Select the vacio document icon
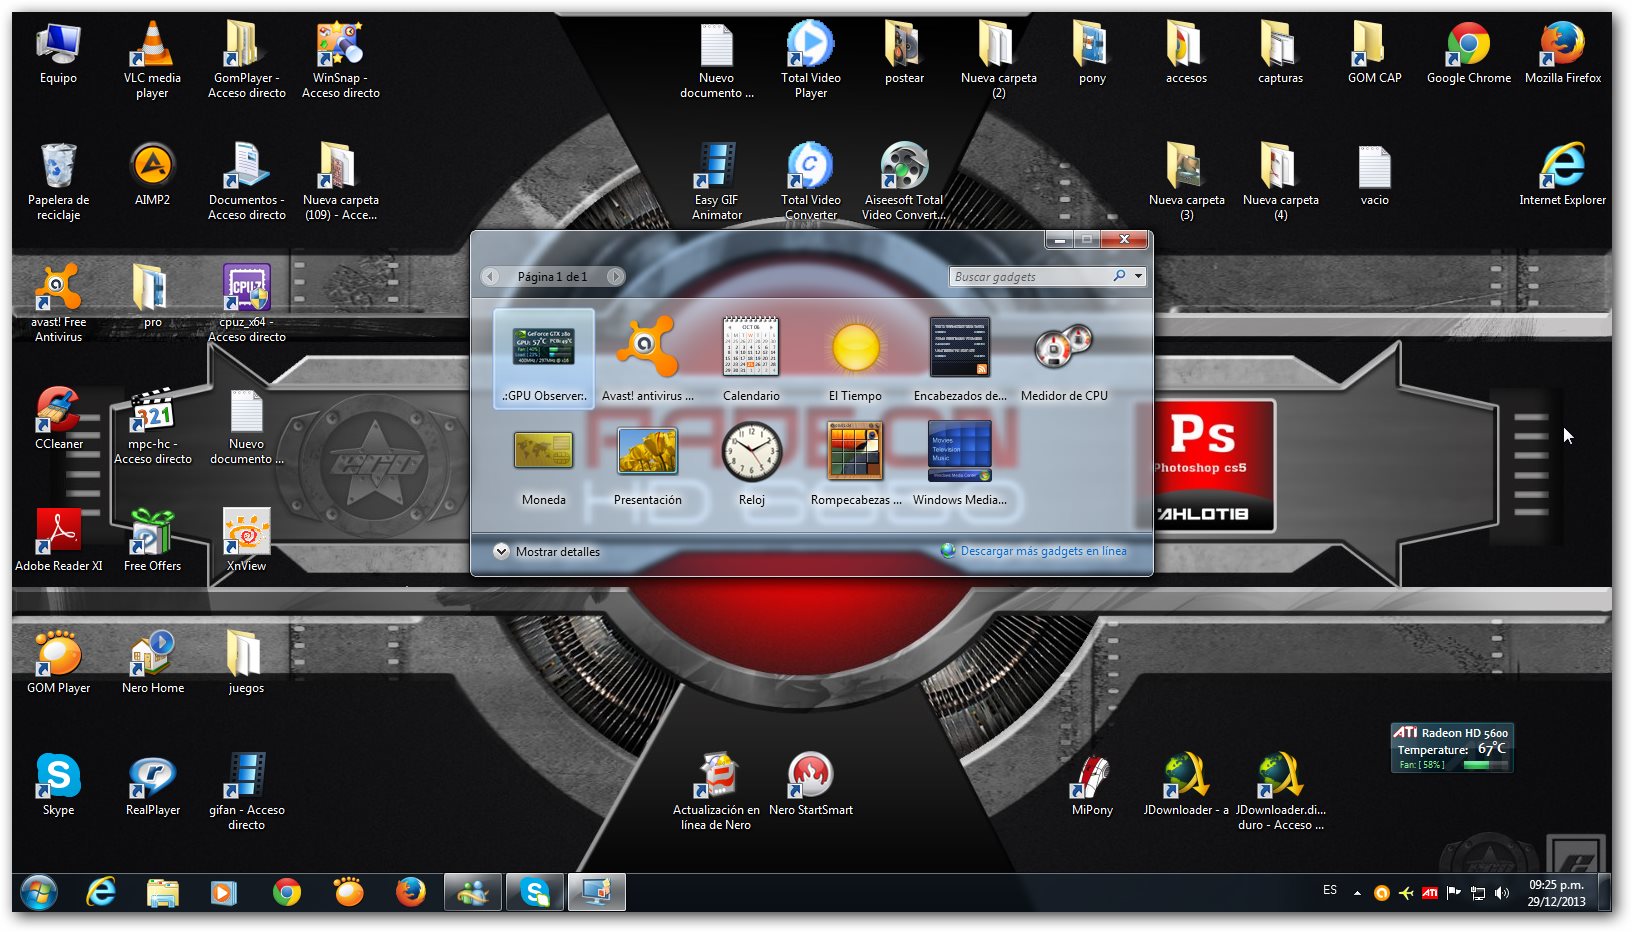 point(1374,175)
